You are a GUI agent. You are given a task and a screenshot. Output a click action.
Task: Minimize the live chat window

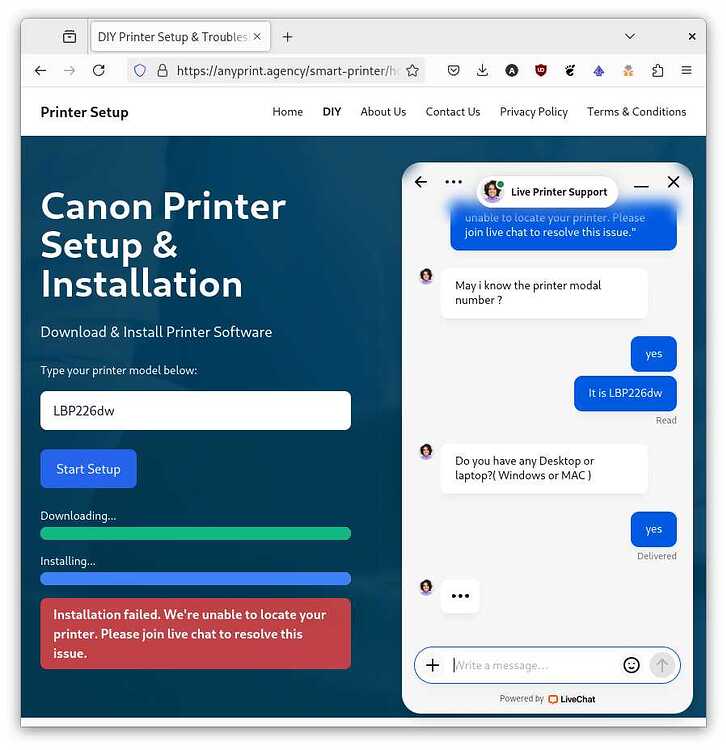[641, 186]
